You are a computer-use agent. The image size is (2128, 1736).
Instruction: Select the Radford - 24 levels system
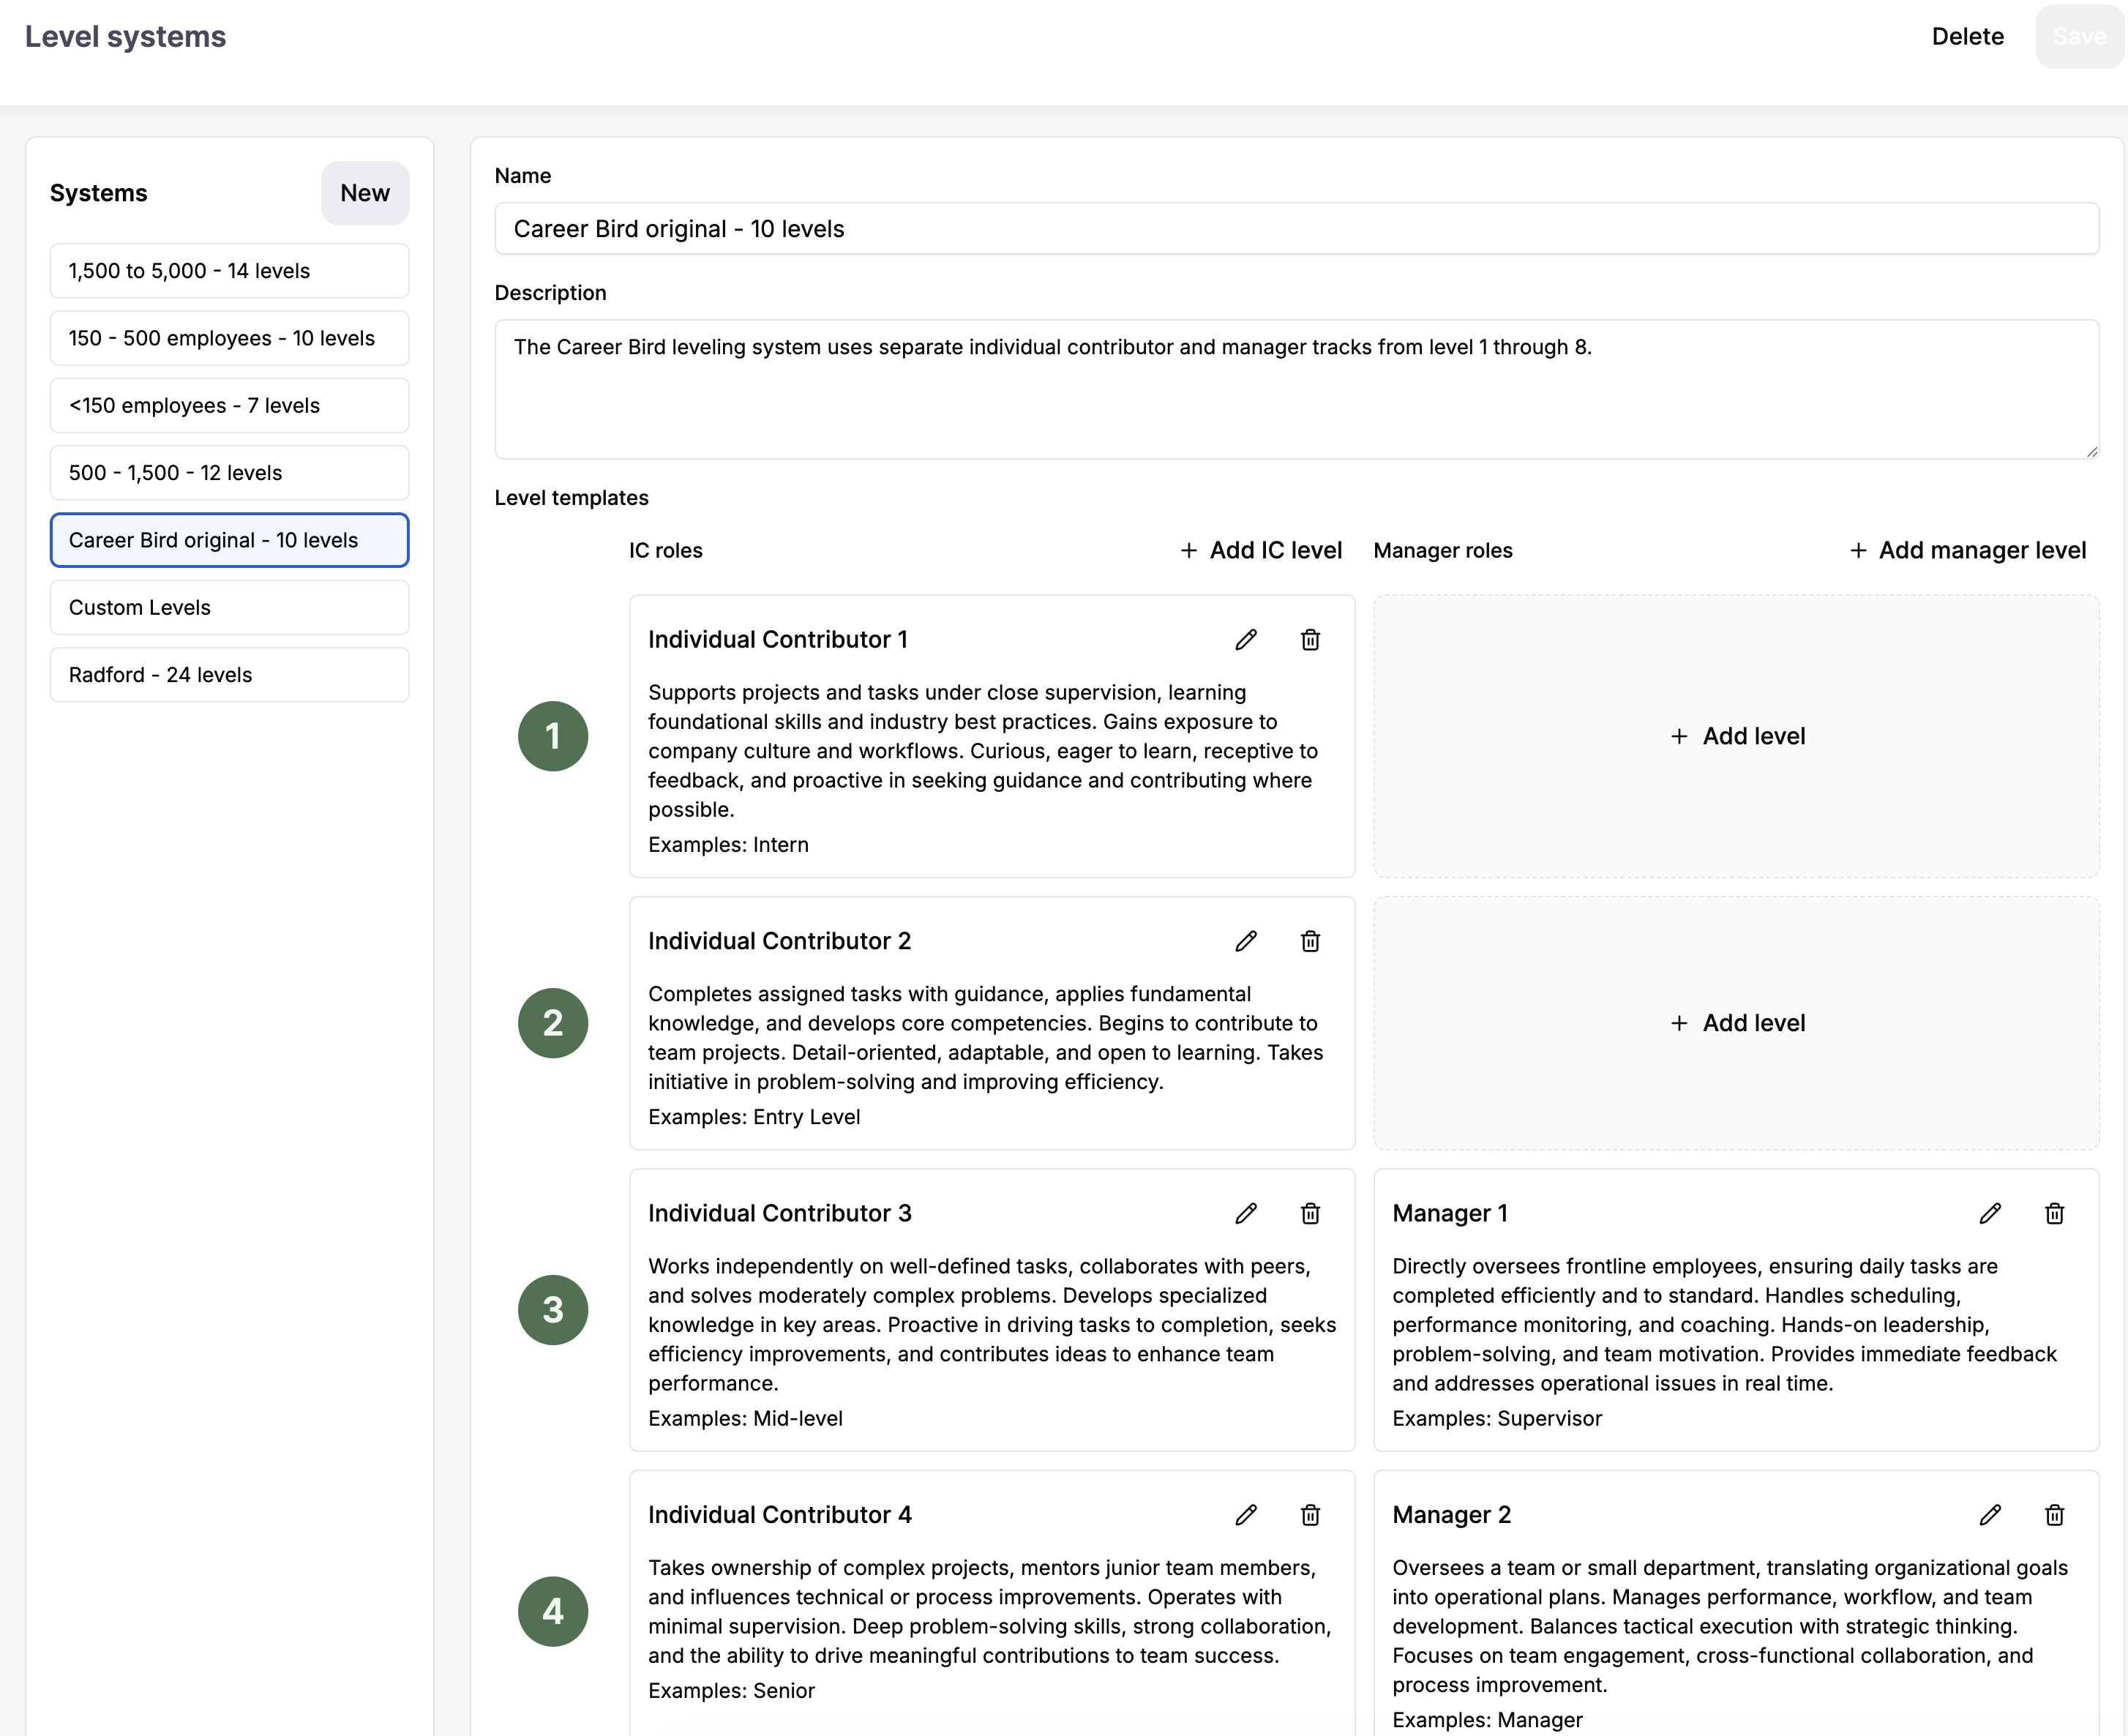(229, 675)
